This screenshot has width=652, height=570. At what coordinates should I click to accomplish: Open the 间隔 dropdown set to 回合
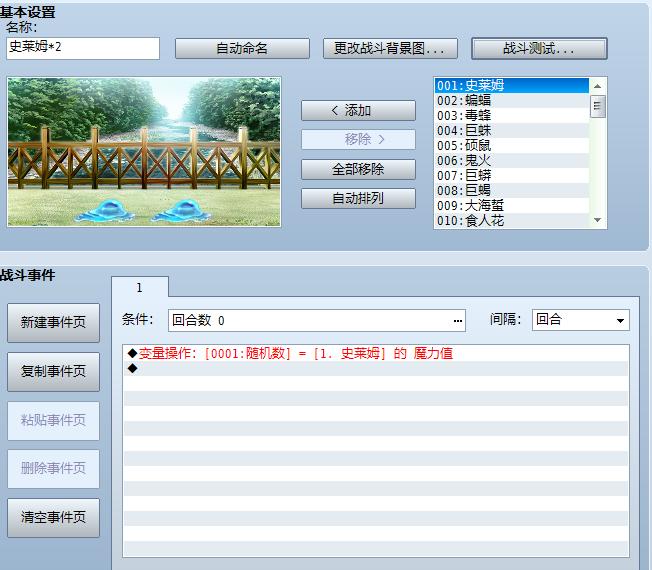581,320
